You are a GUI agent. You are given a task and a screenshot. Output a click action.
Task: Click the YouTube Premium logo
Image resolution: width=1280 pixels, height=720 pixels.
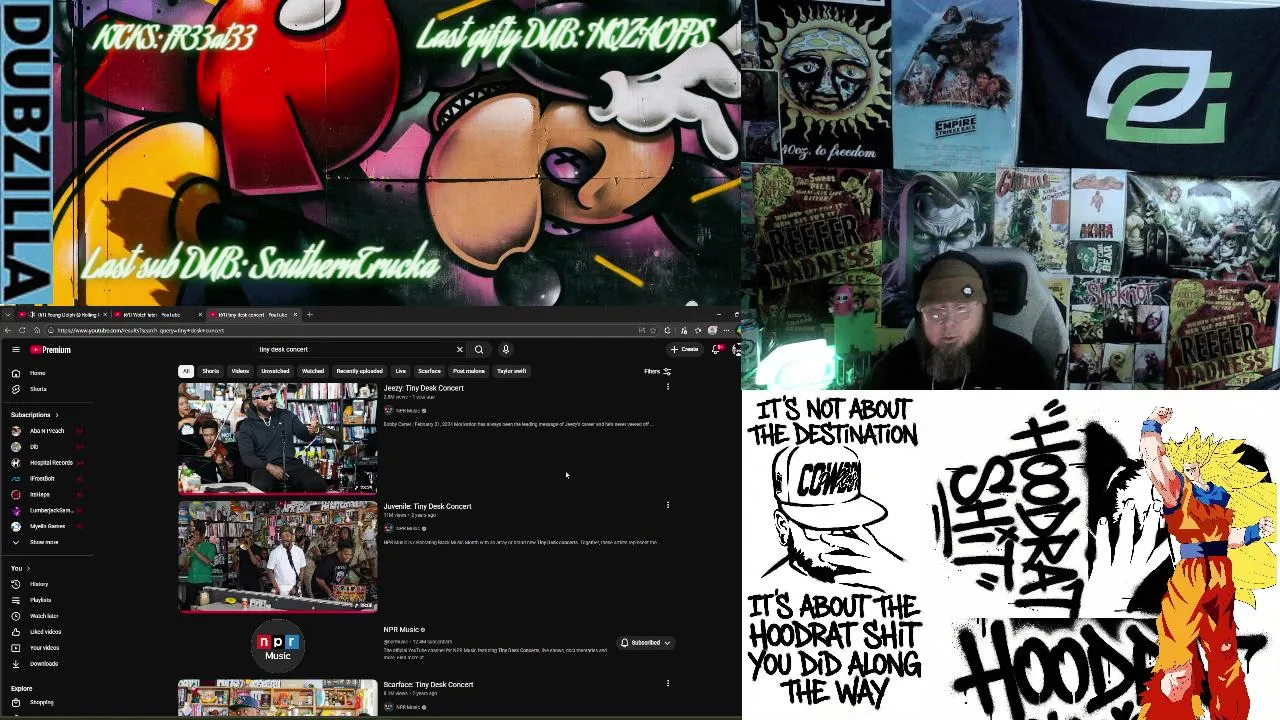50,350
